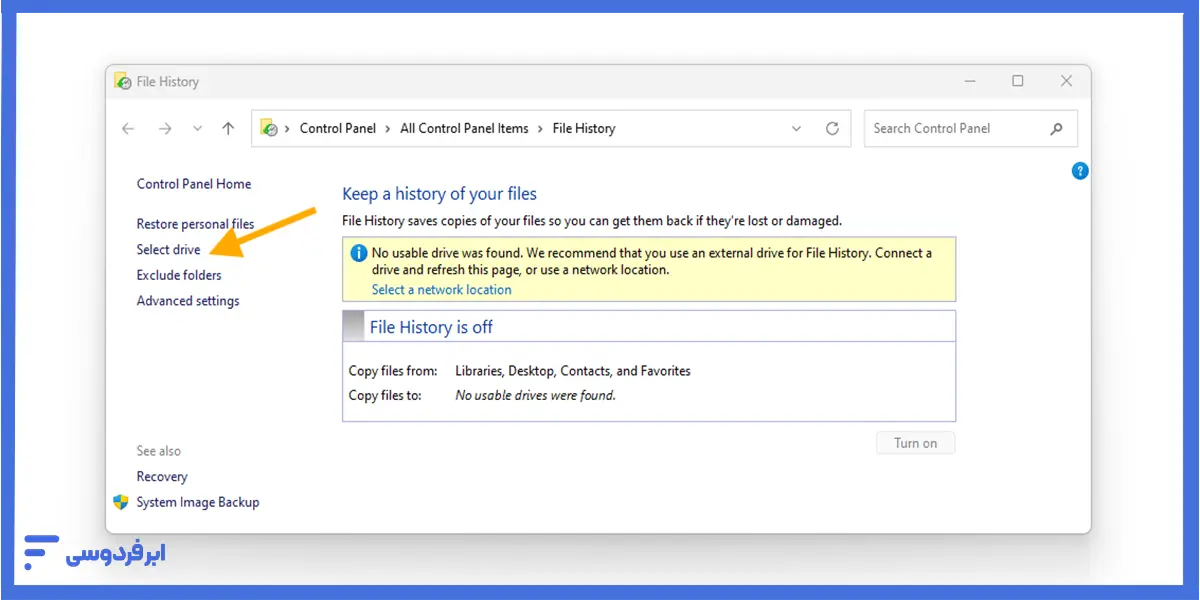Maximize the File History window
The image size is (1200, 600).
1017,81
